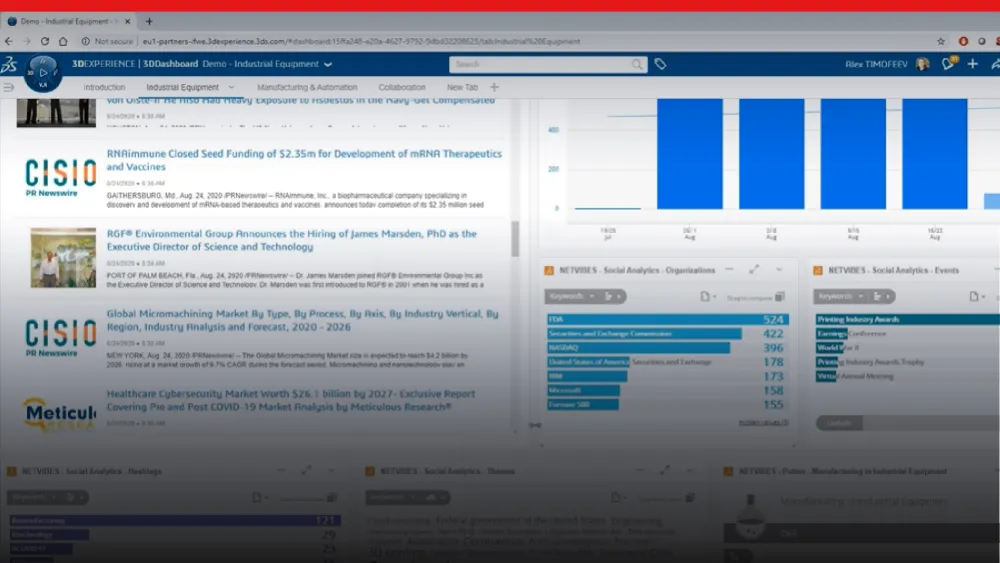Select the Industrial Equipment tab
Screen dimensions: 1000x563
182,87
